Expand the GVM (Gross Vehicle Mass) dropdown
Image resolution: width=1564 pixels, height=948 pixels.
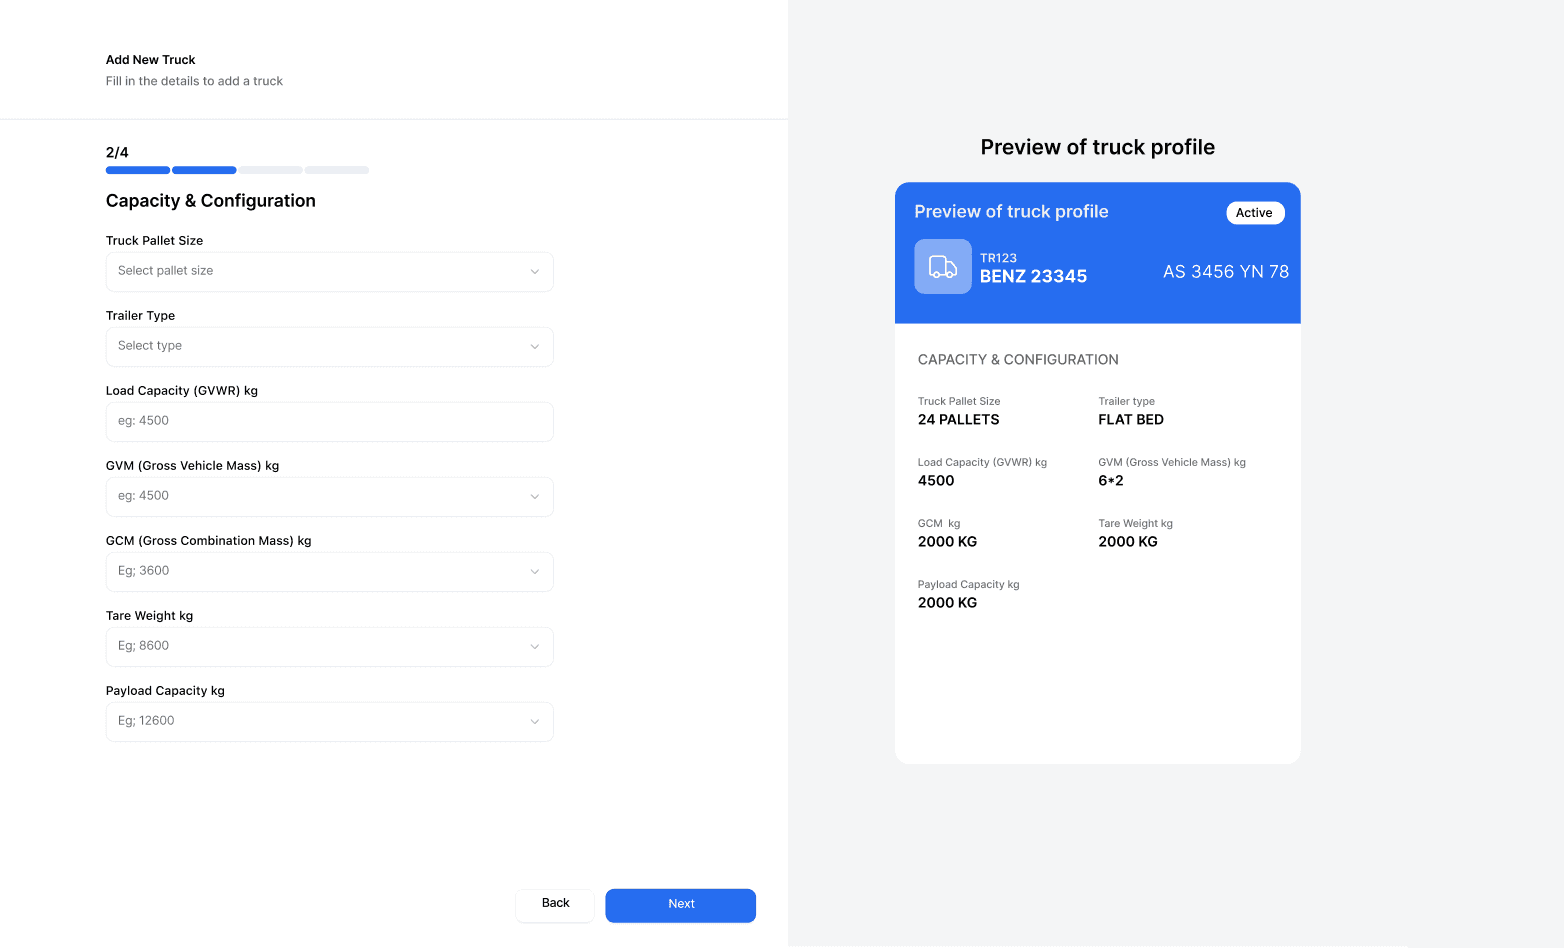point(330,497)
